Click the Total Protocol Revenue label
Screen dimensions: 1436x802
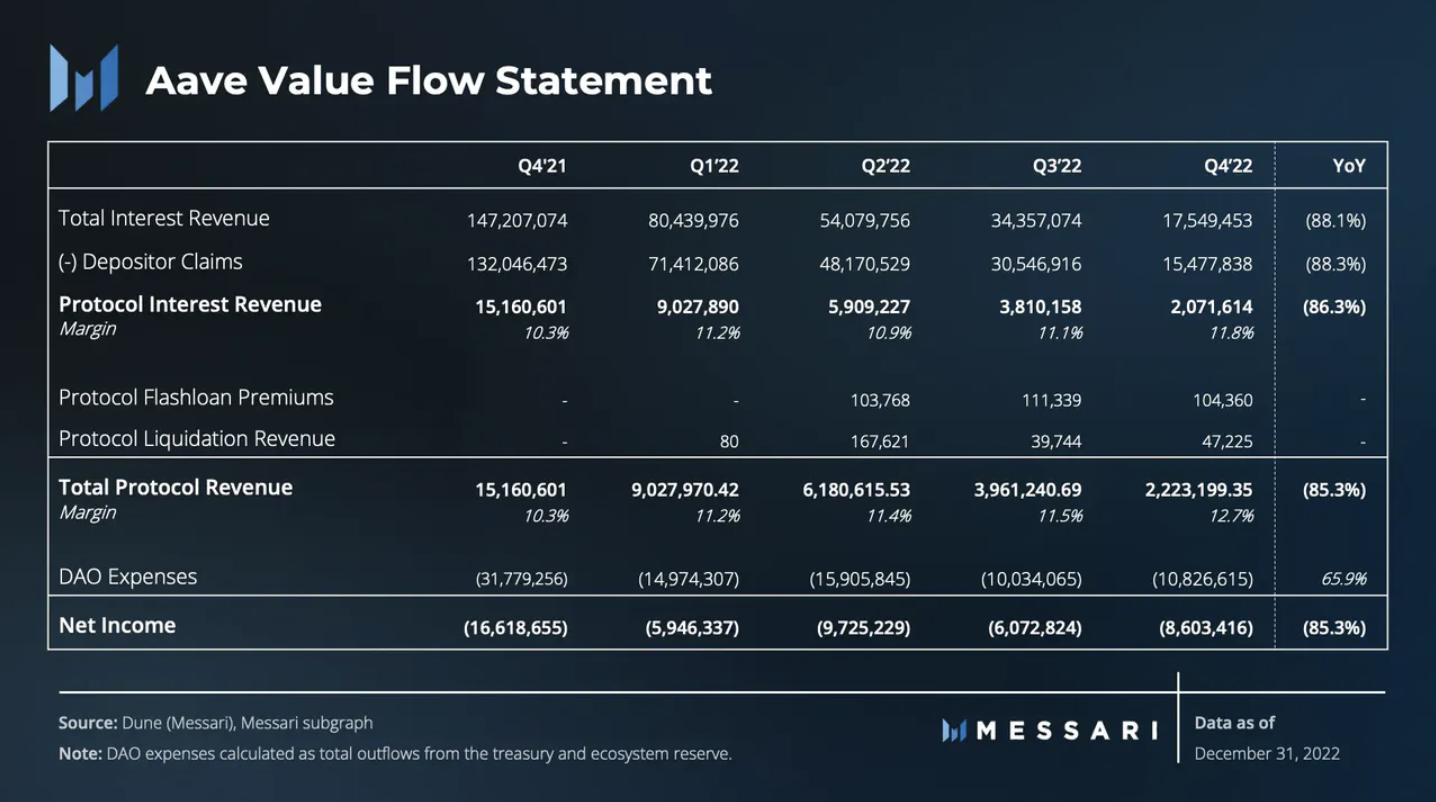175,487
